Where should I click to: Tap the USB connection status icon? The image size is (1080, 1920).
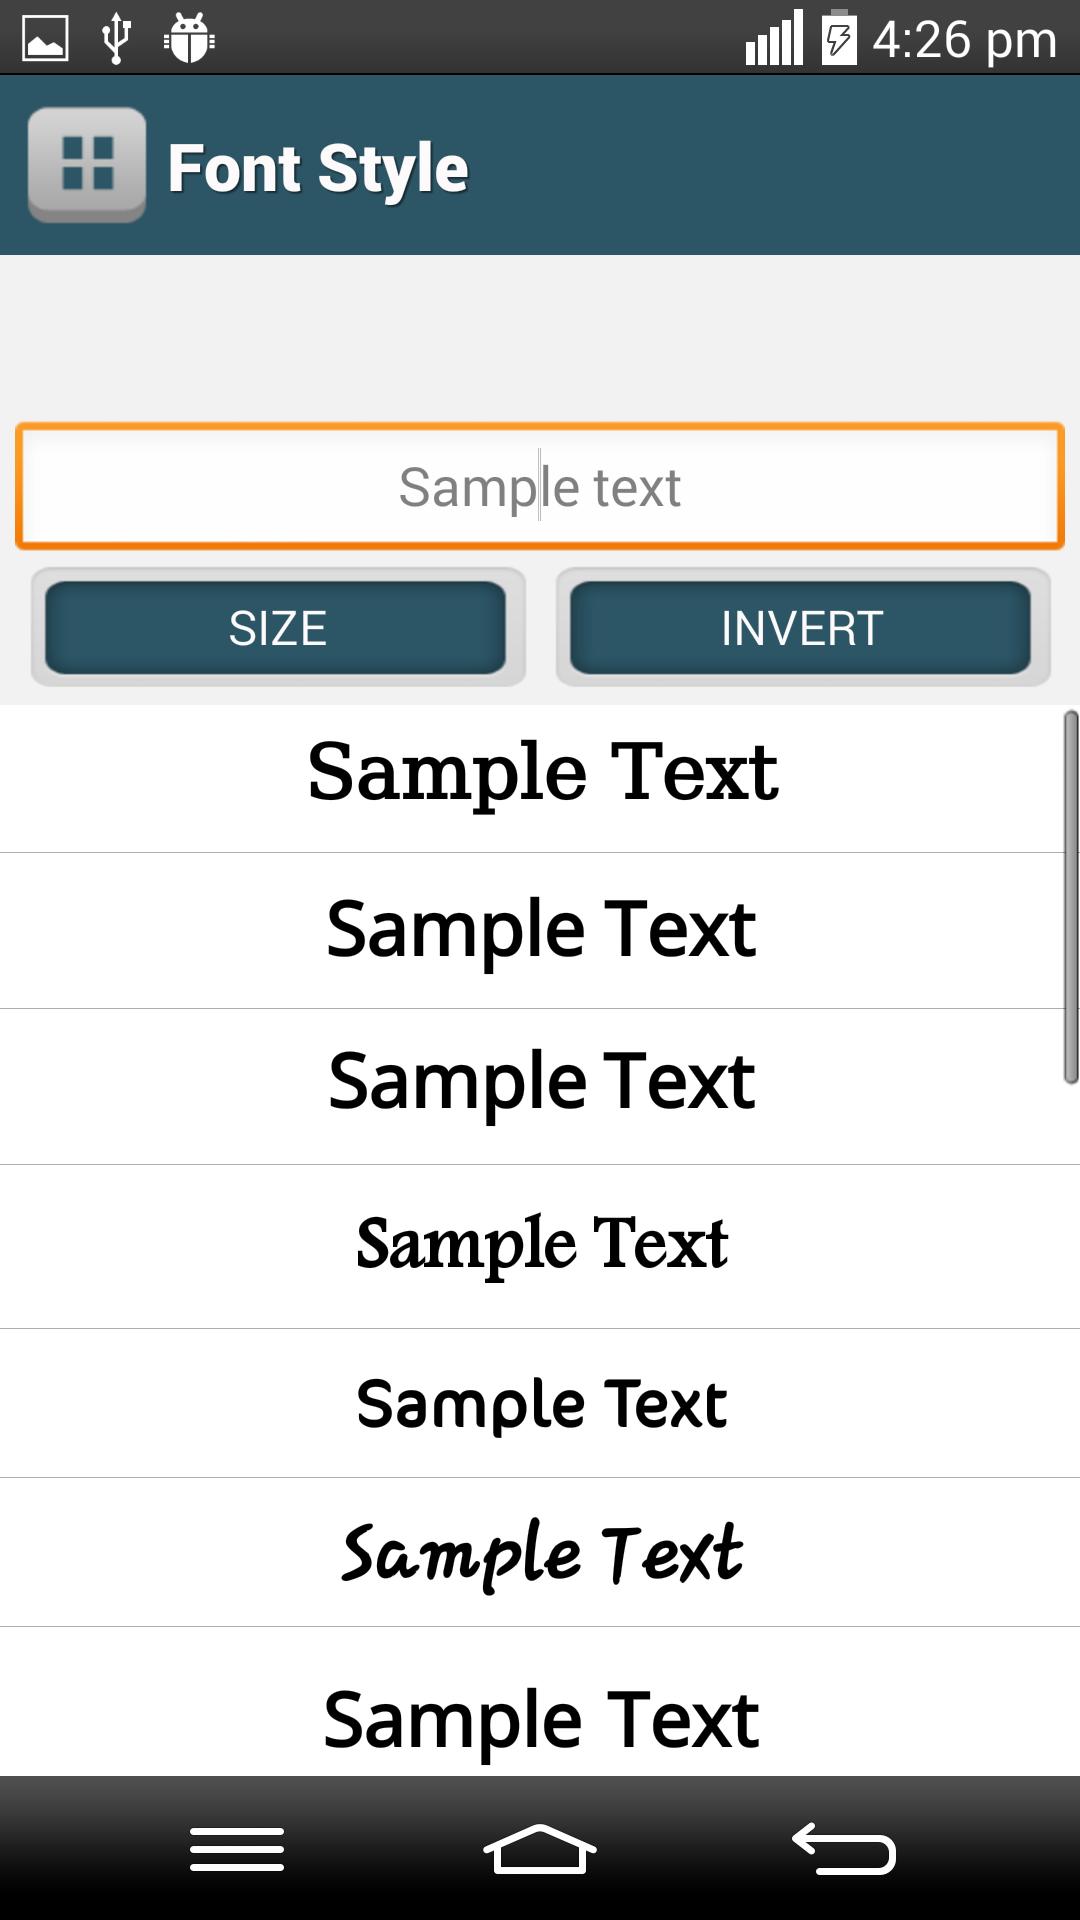116,39
